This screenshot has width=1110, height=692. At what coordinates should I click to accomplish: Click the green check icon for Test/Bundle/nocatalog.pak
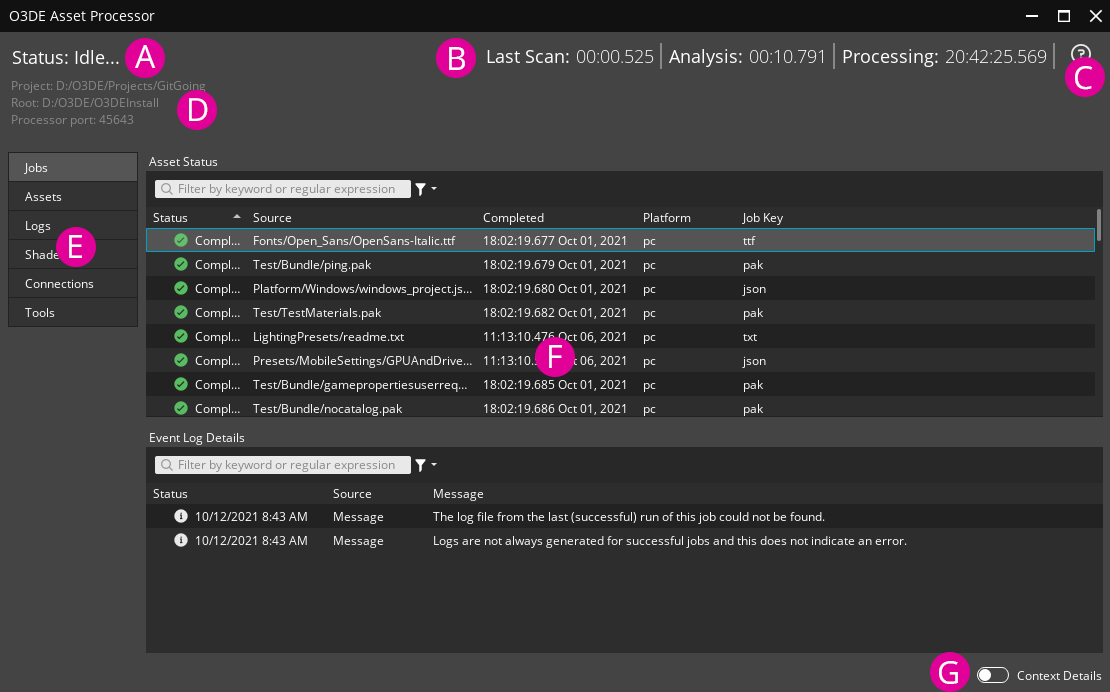[181, 408]
